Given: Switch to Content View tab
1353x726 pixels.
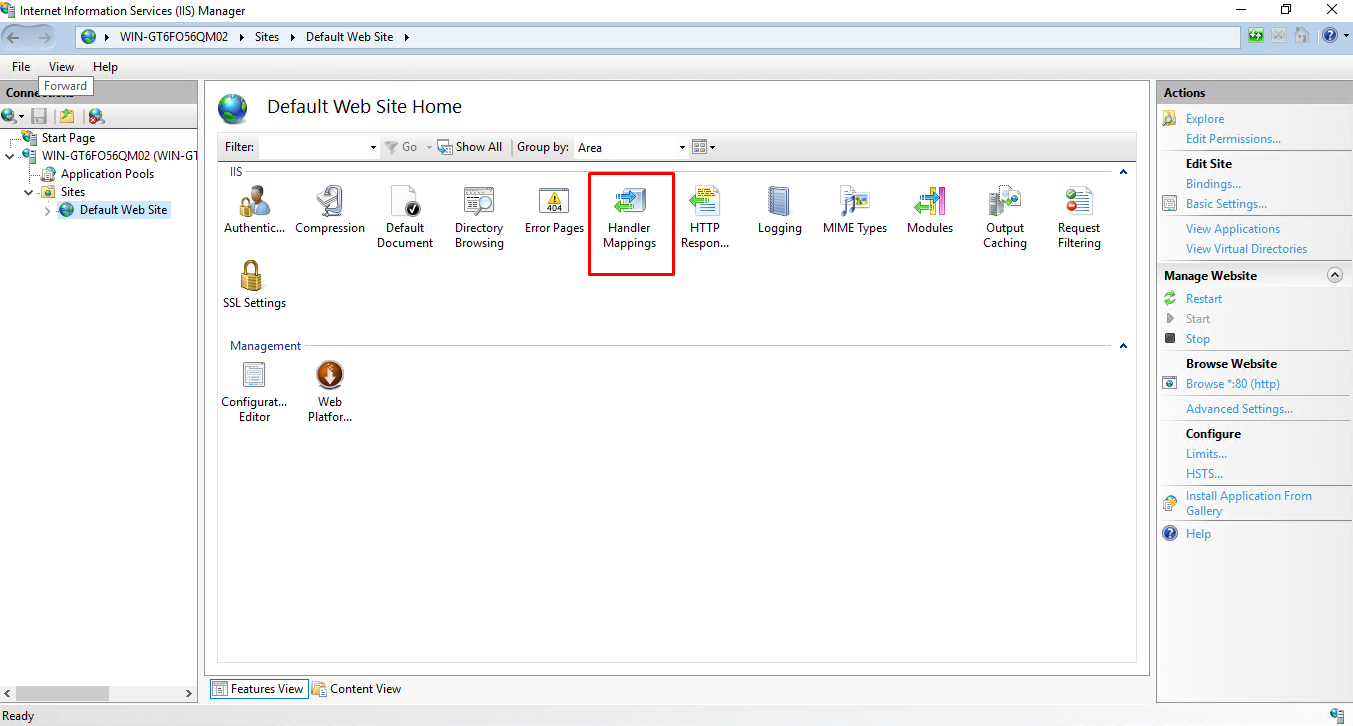Looking at the screenshot, I should pyautogui.click(x=357, y=689).
